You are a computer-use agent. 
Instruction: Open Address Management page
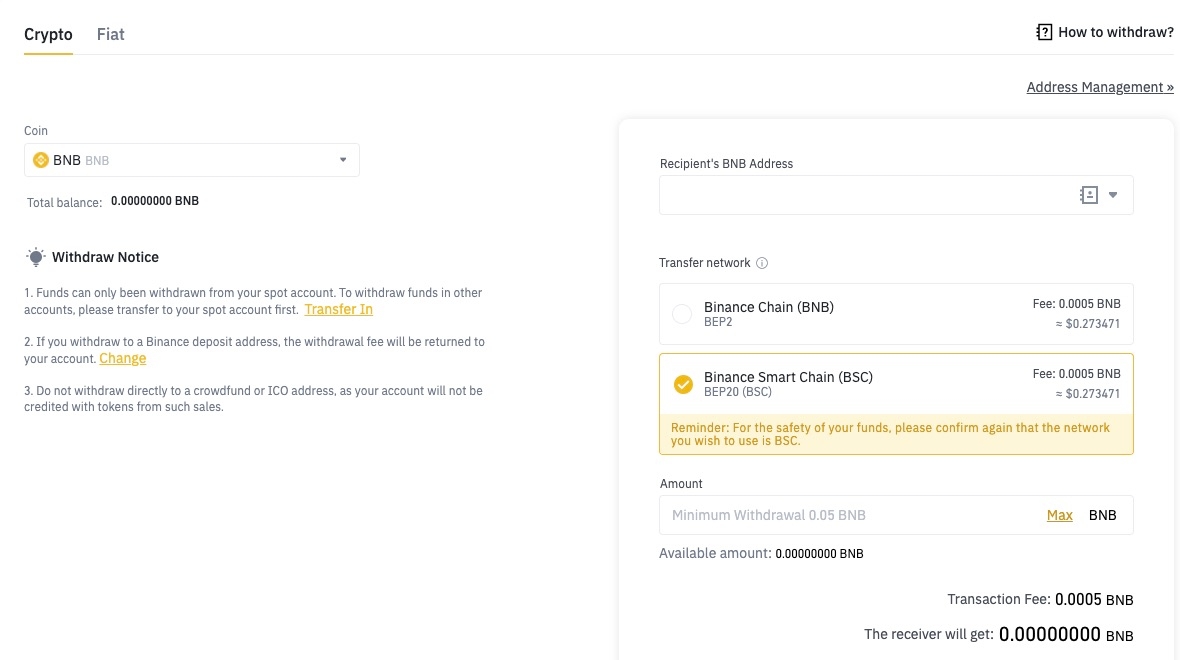1099,87
